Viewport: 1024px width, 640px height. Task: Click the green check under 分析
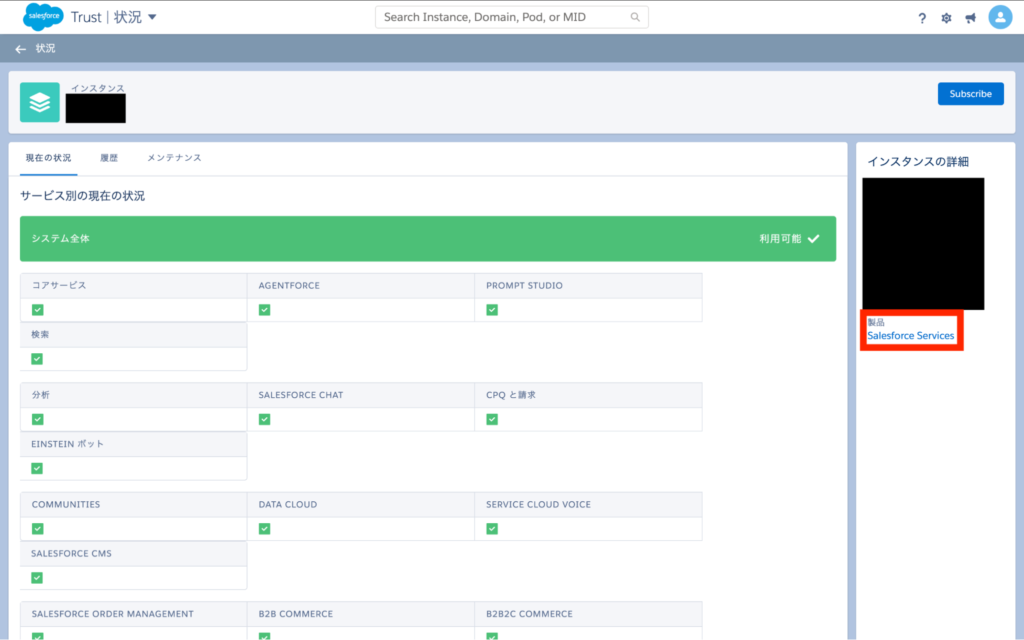pos(38,419)
